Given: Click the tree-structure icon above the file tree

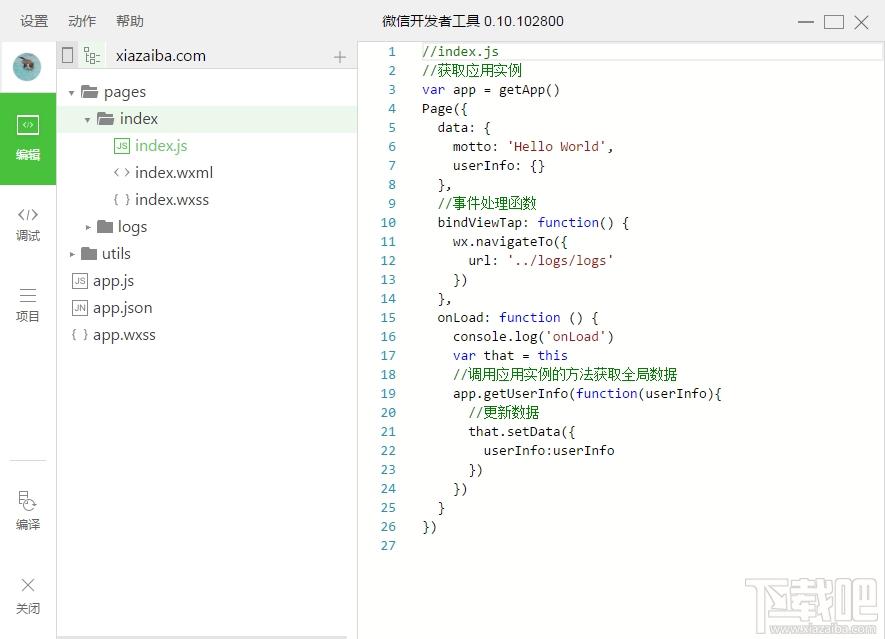Looking at the screenshot, I should point(91,55).
